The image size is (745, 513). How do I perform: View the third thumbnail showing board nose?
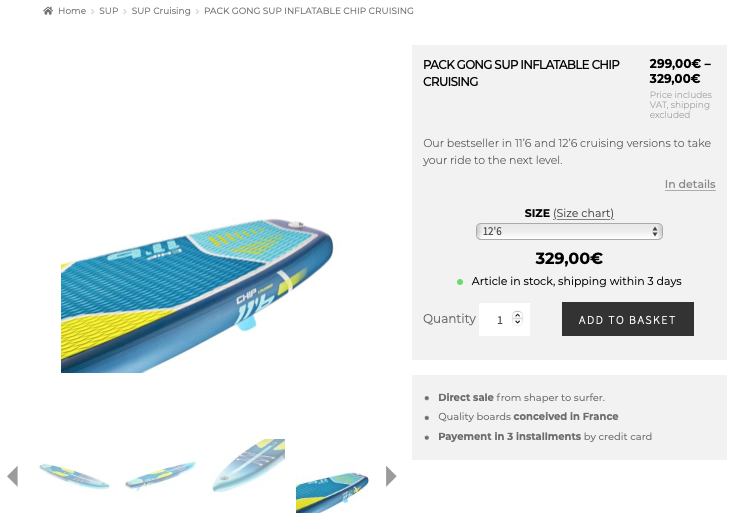coord(248,466)
